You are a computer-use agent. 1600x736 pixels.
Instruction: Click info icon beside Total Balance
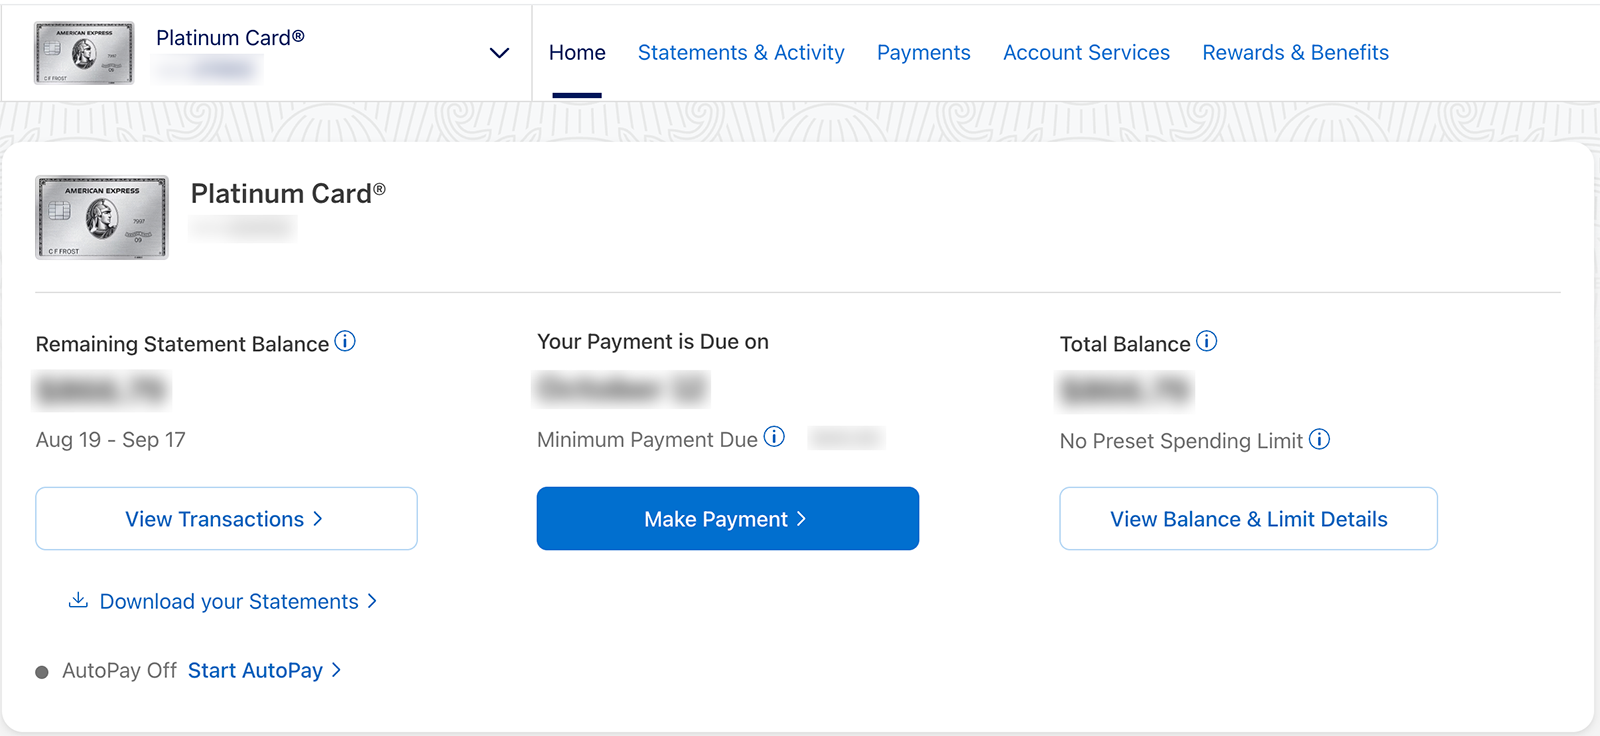click(x=1207, y=342)
